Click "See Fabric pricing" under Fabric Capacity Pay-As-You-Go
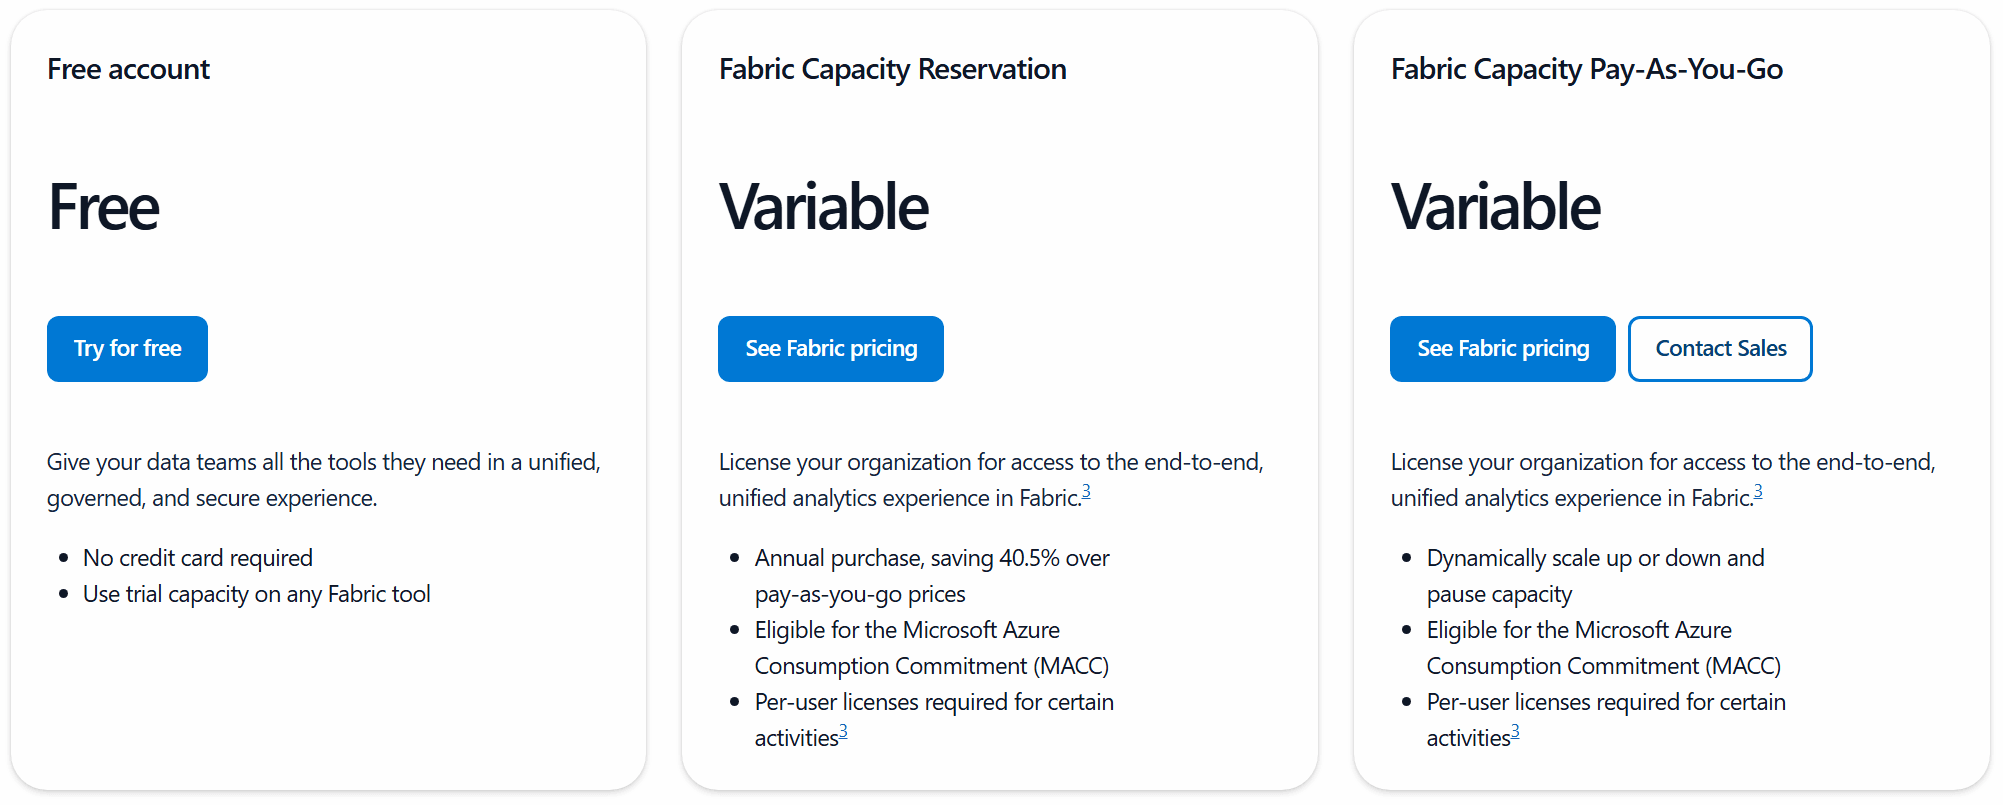Screen dimensions: 2003x805 [x=1502, y=348]
